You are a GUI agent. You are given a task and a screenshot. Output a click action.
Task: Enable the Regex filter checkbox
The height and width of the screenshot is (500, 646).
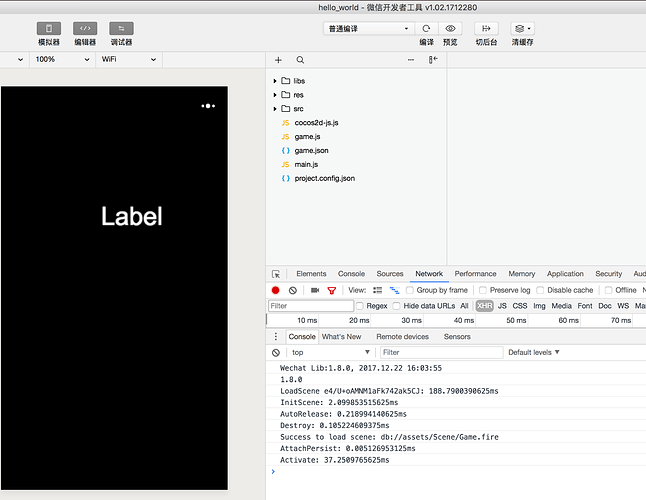click(360, 306)
